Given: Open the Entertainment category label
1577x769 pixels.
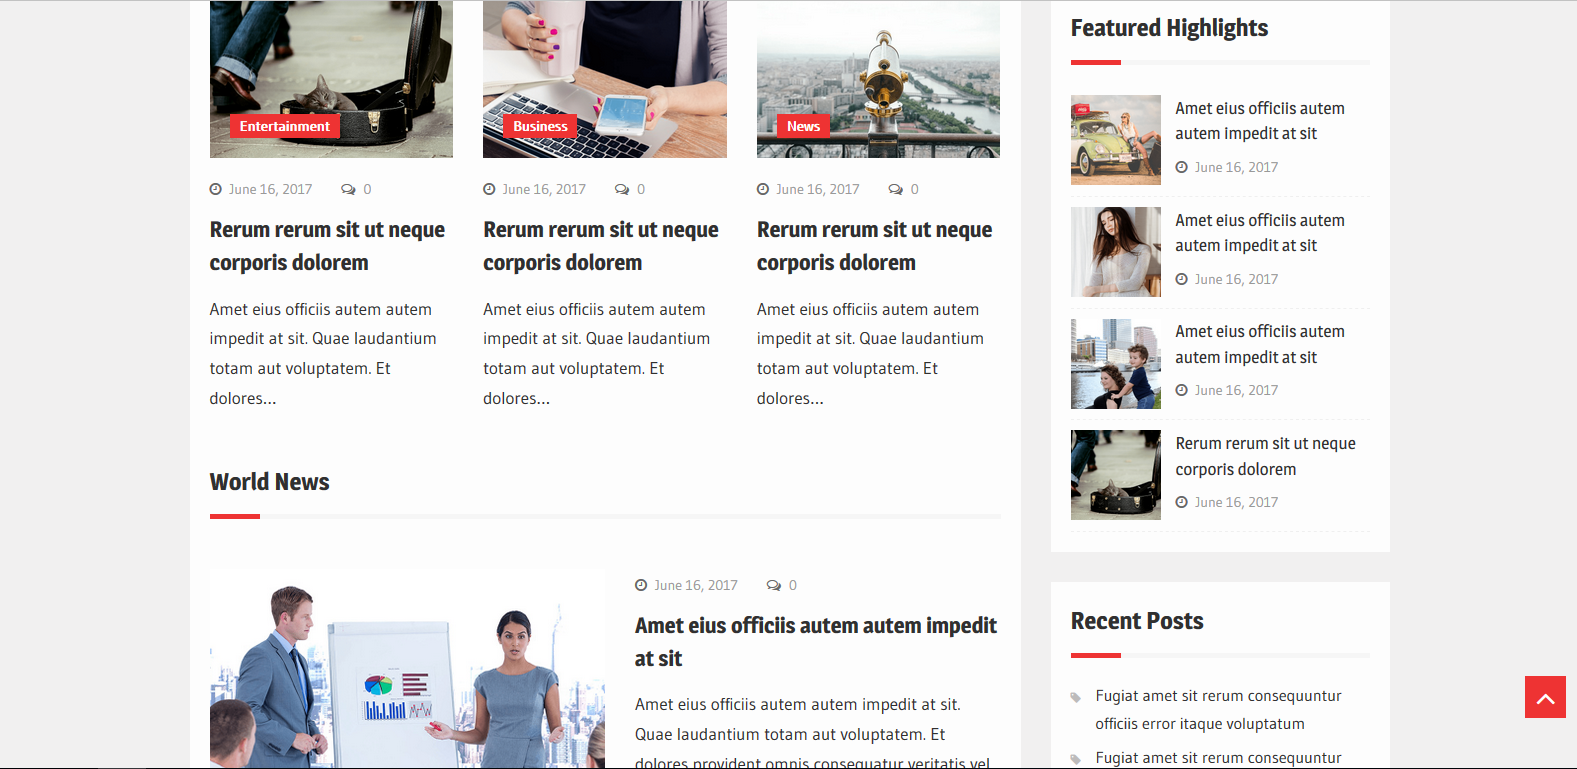Looking at the screenshot, I should 285,126.
